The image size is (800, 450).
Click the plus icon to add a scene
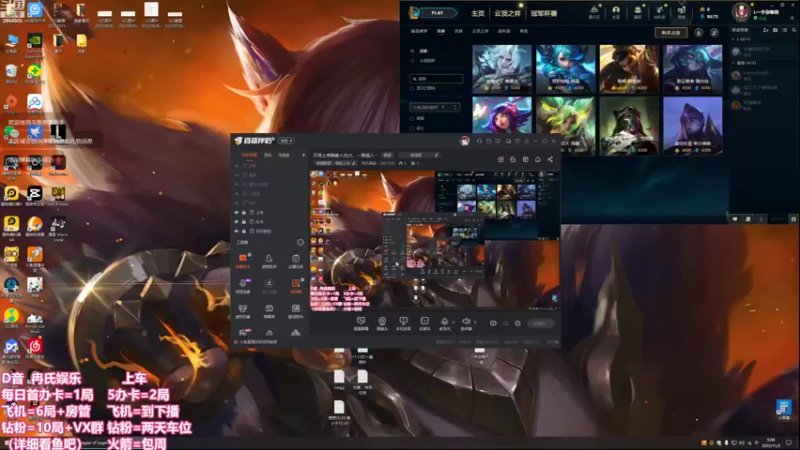[303, 155]
